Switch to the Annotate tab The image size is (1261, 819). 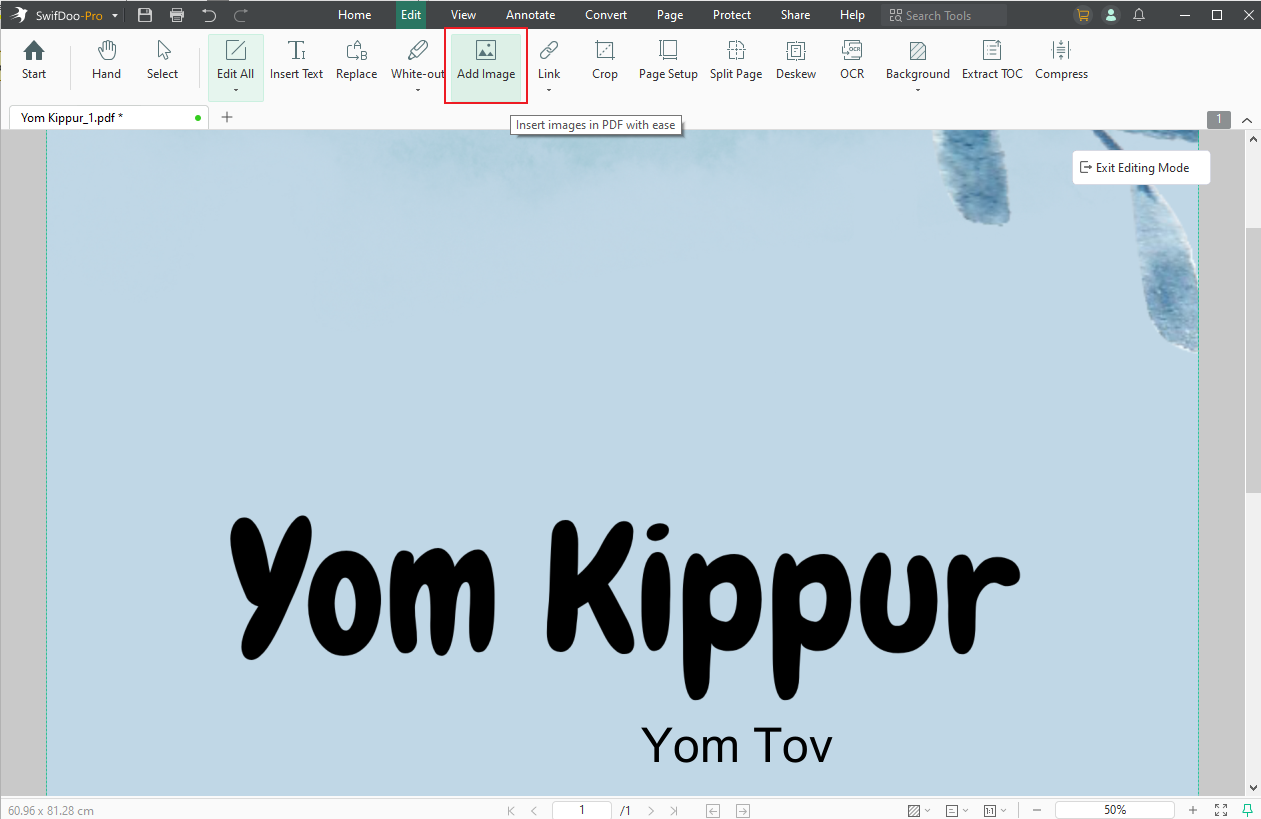[530, 14]
